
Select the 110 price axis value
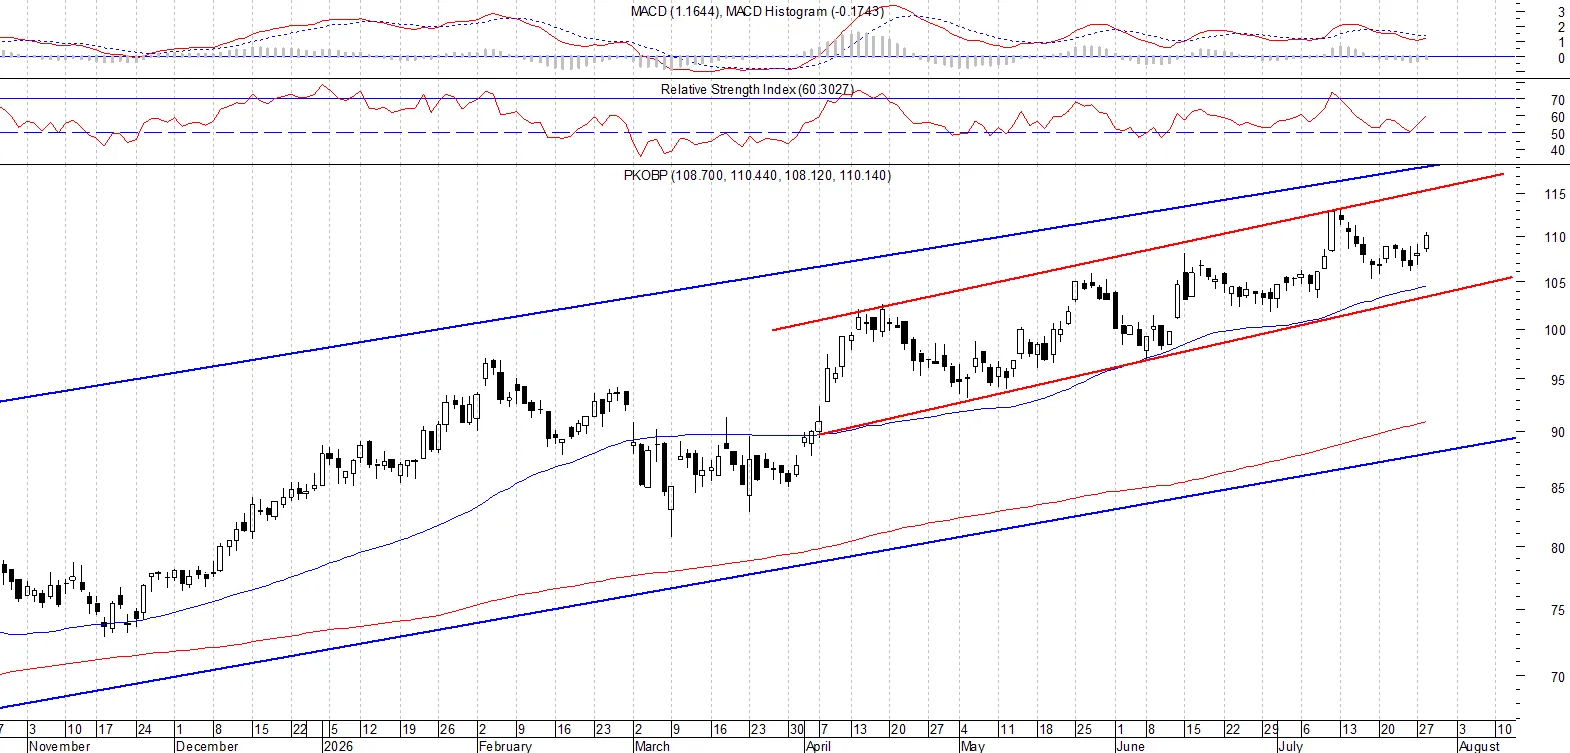click(x=1555, y=237)
